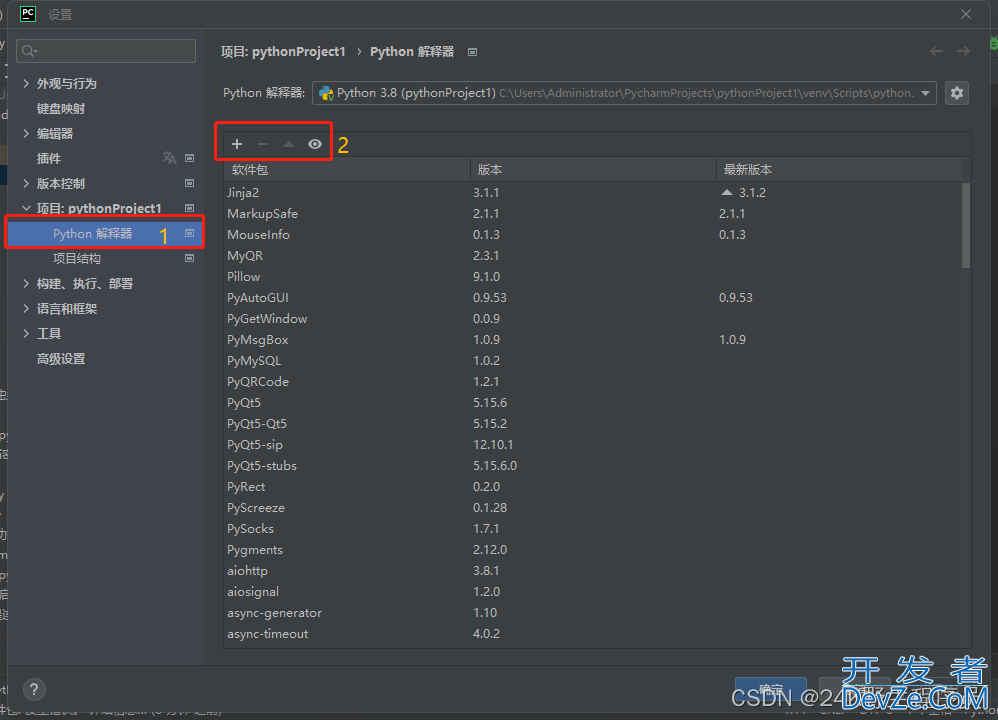Click the minus icon to uninstall package
Screen dimensions: 998x720
[x=263, y=144]
